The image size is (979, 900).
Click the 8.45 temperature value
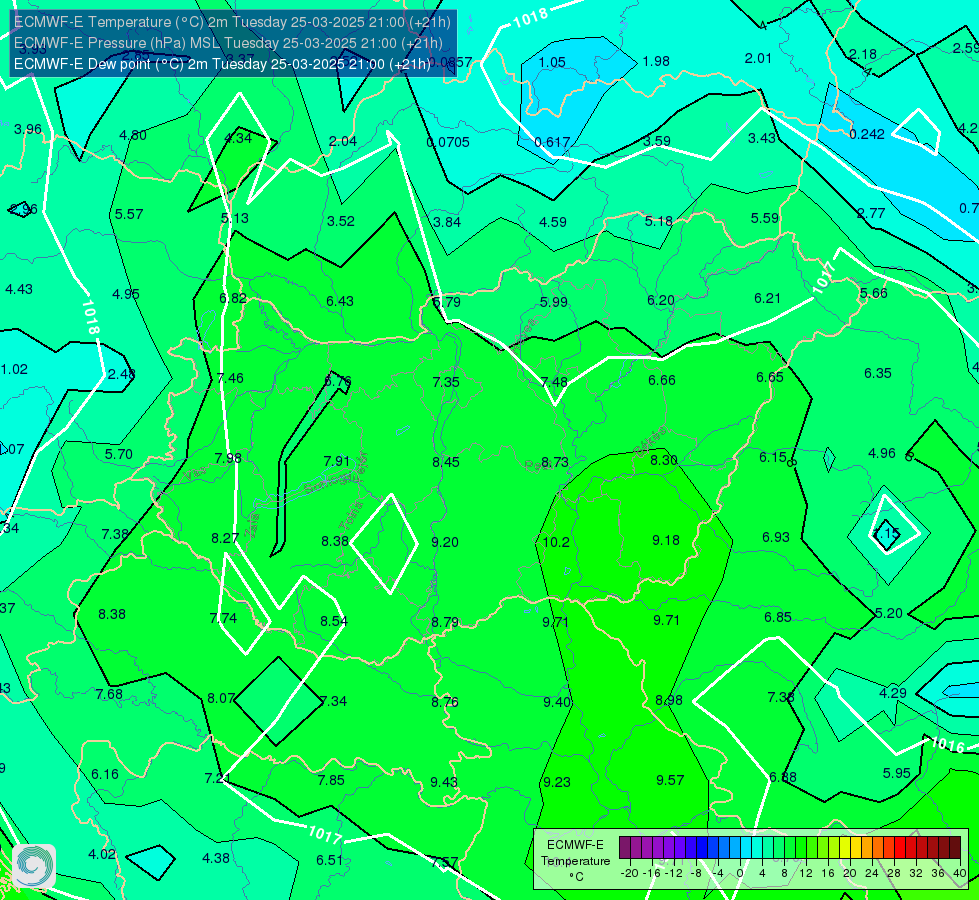pyautogui.click(x=446, y=462)
